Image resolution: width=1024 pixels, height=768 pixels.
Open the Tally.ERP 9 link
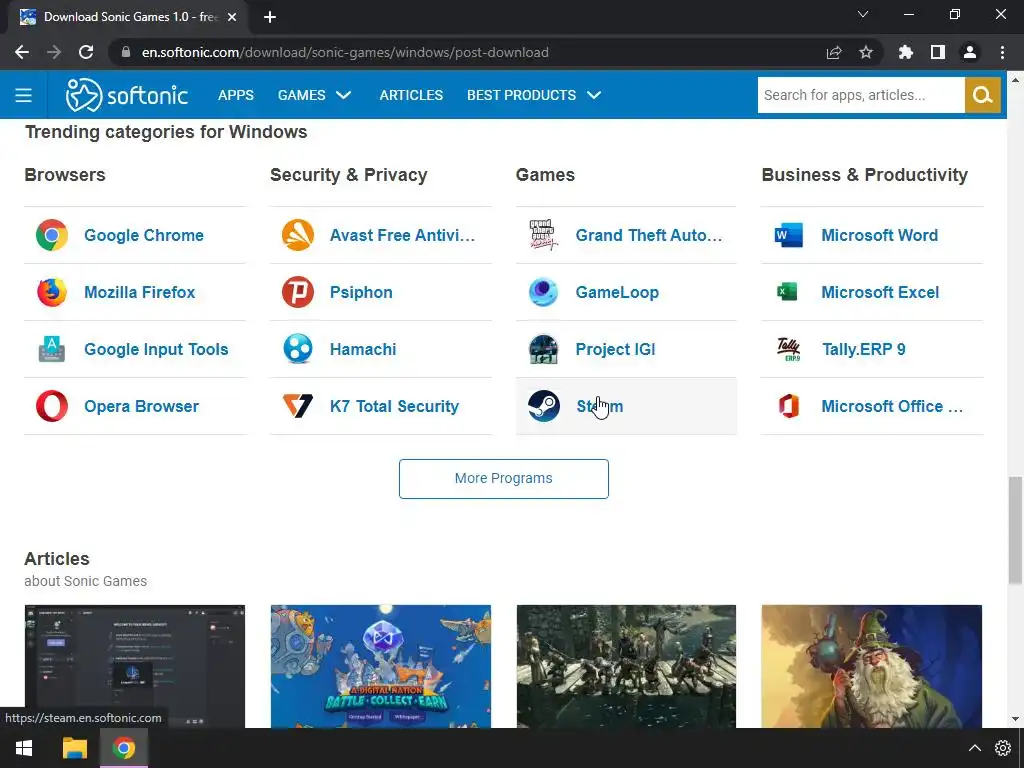point(863,349)
